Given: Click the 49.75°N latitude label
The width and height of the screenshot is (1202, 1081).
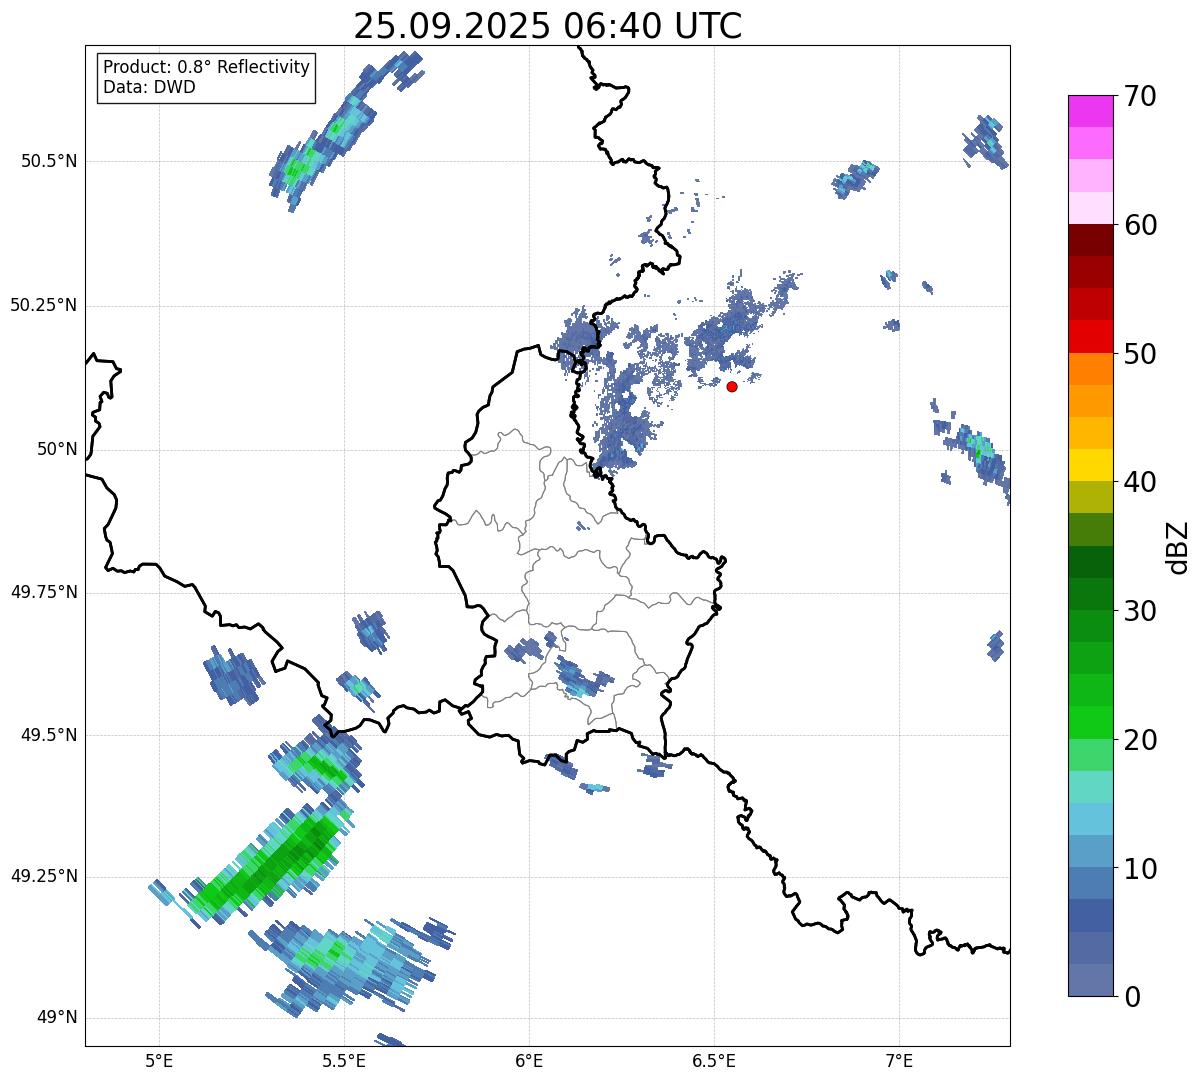Looking at the screenshot, I should point(43,592).
